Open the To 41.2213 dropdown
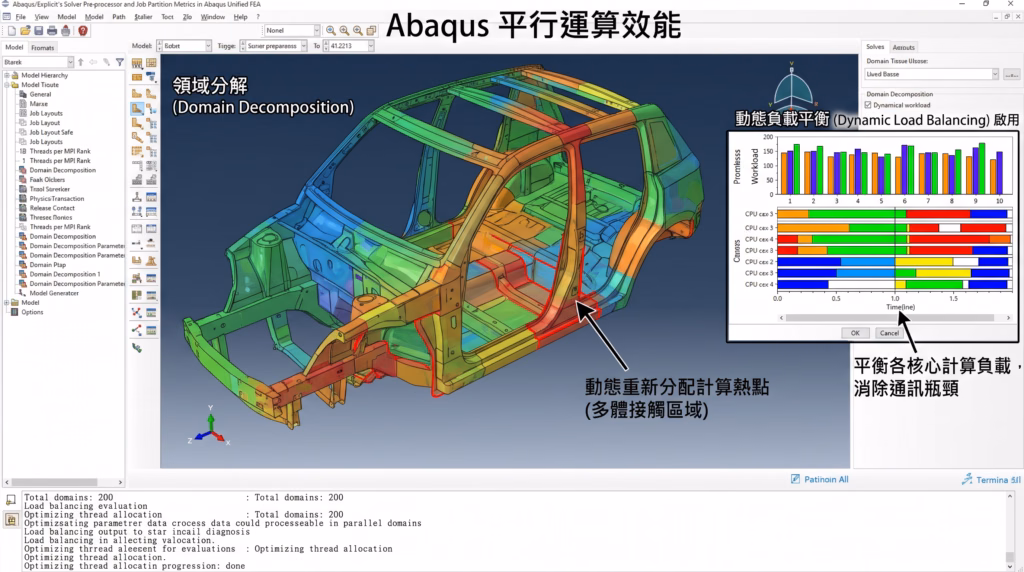Screen dimensions: 1024x572 (349, 46)
